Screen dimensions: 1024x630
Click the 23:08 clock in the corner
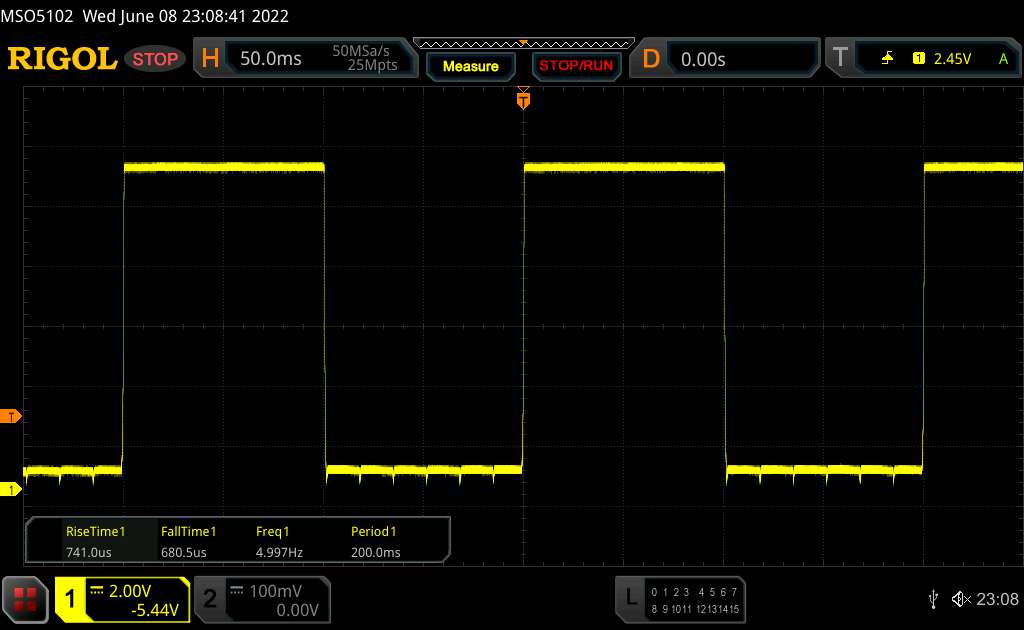point(997,599)
